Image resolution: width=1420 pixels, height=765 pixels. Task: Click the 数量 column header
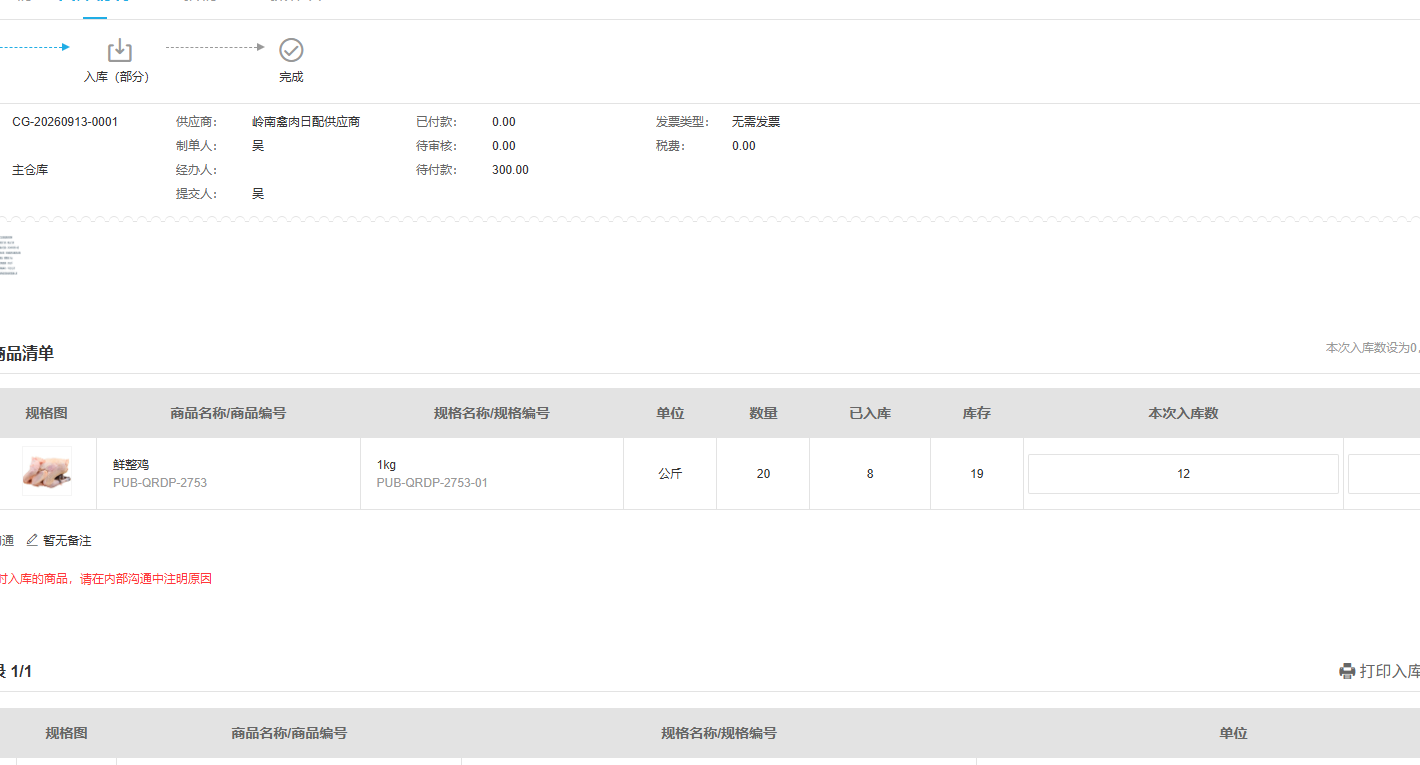pos(763,413)
